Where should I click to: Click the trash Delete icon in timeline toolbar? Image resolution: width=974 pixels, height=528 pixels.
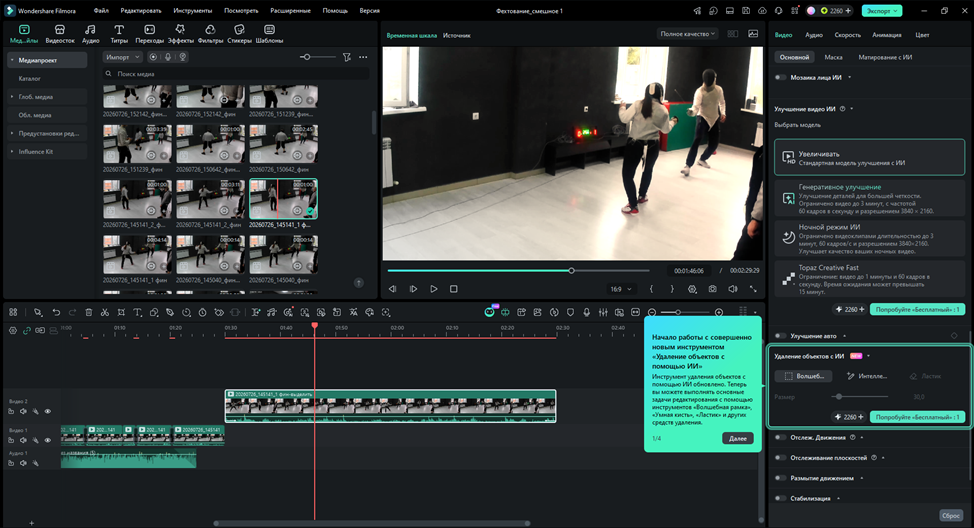(88, 312)
